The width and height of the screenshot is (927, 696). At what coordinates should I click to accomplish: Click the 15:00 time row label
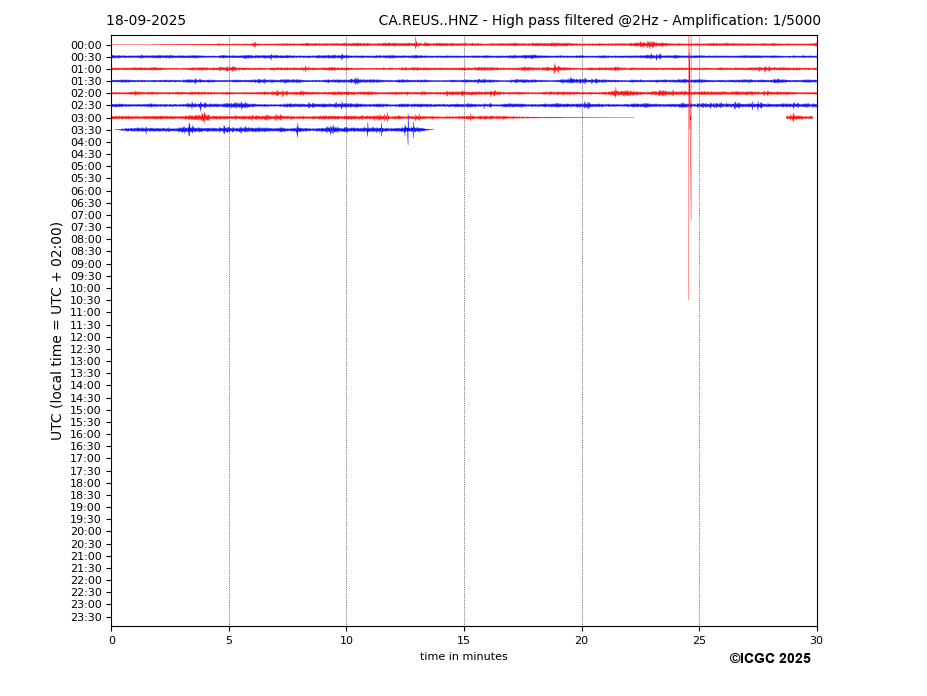(x=86, y=410)
